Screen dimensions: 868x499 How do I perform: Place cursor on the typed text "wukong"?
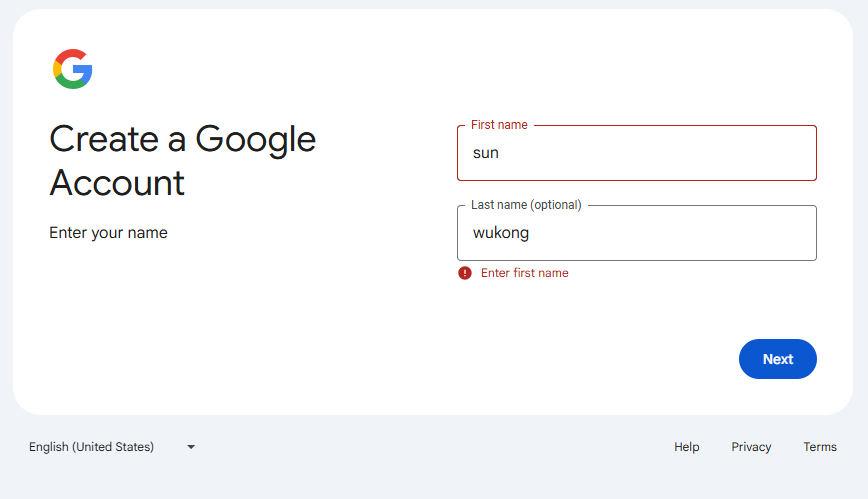pos(501,233)
